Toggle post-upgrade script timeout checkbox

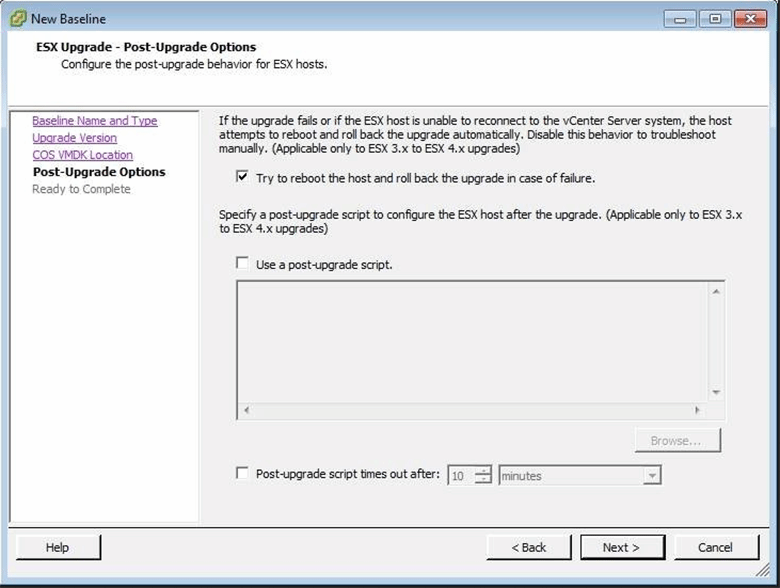coord(242,474)
